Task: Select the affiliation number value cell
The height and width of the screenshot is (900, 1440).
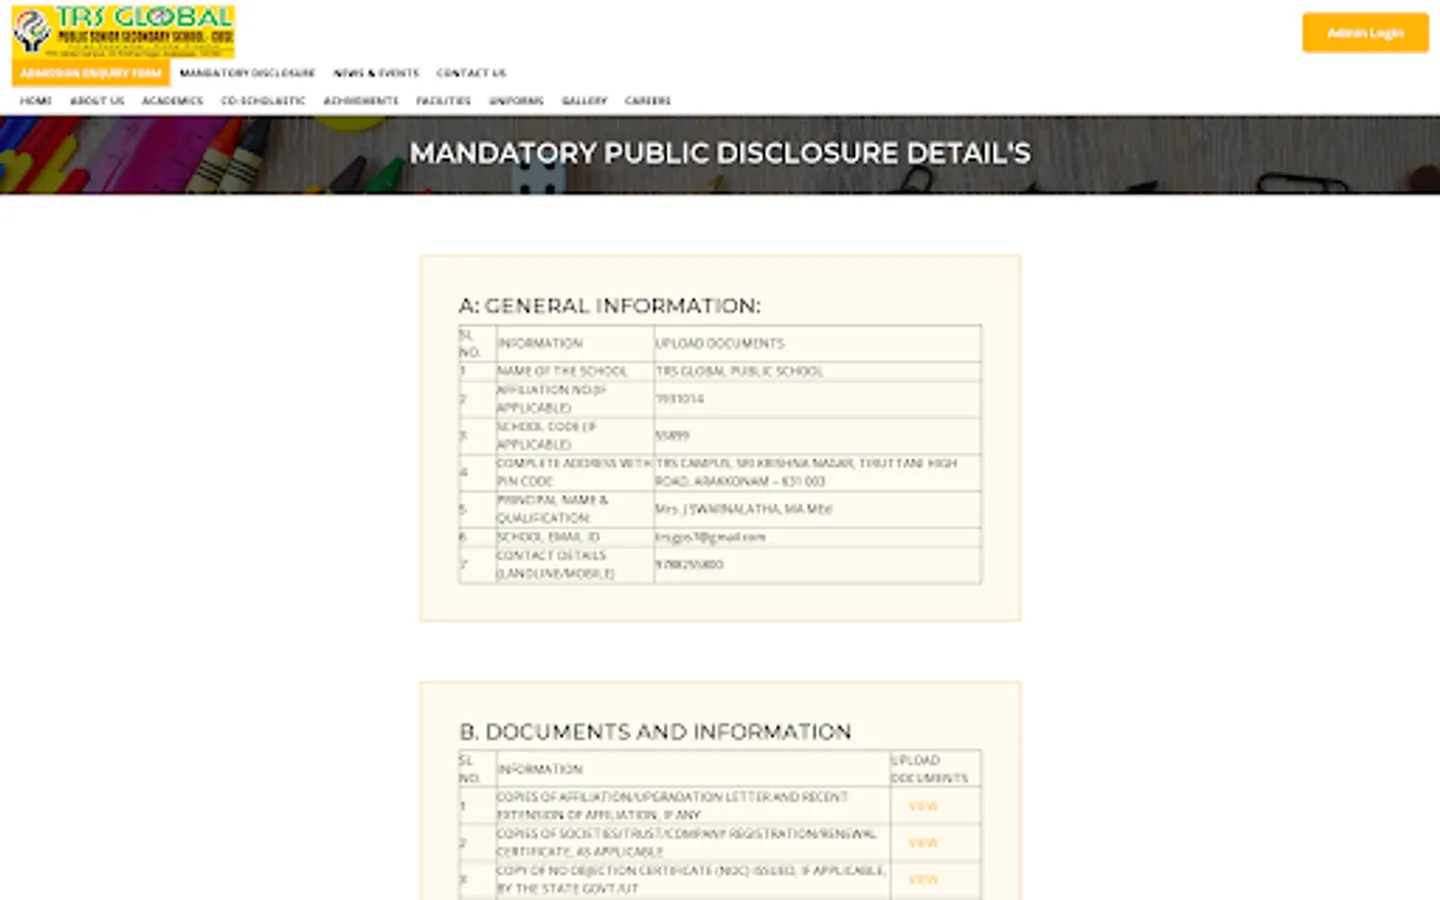Action: (x=817, y=399)
